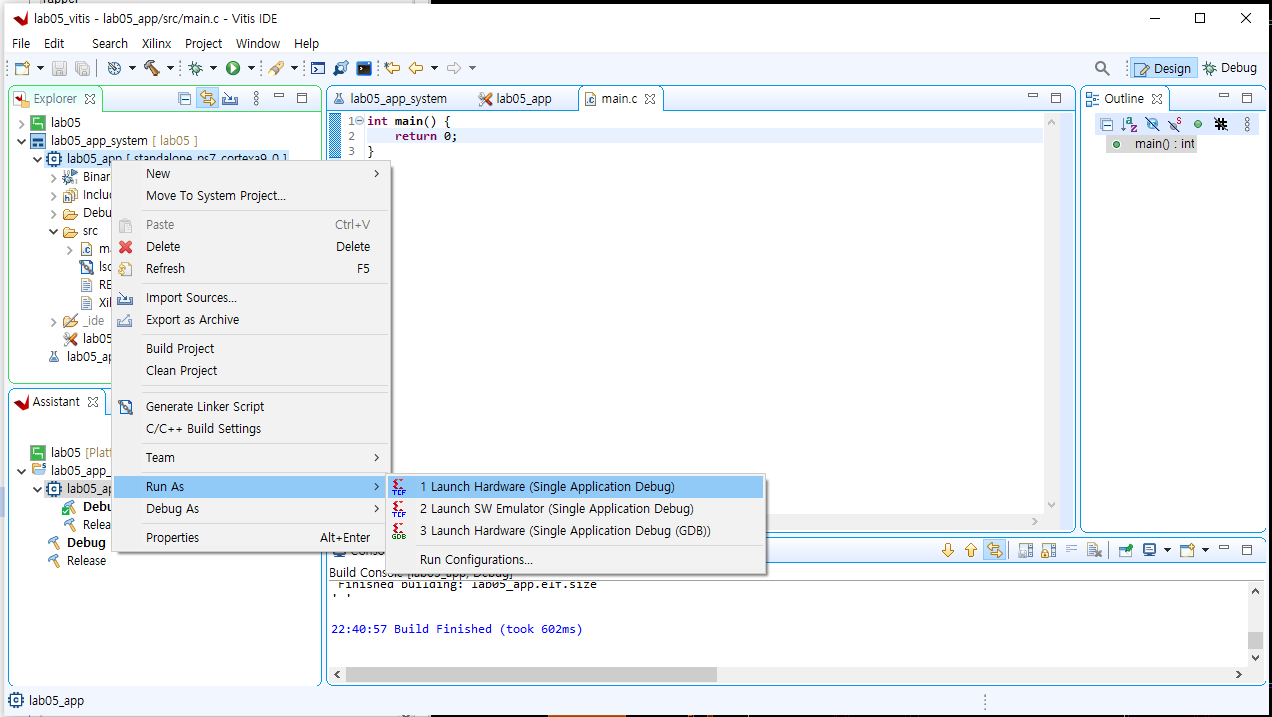This screenshot has width=1272, height=717.
Task: Toggle console Scroll Lock icon
Action: pyautogui.click(x=1048, y=550)
